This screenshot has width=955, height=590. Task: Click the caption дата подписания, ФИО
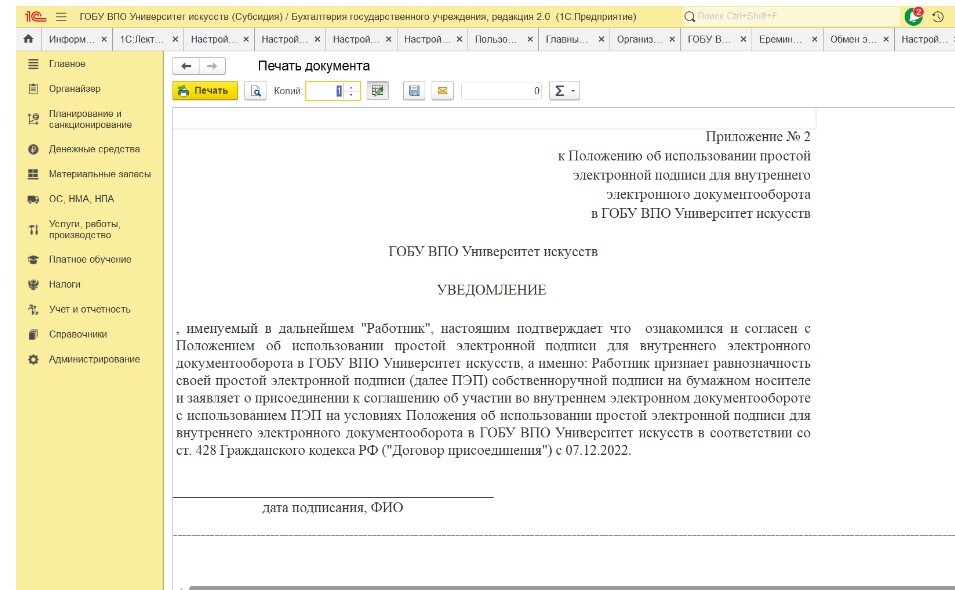333,507
